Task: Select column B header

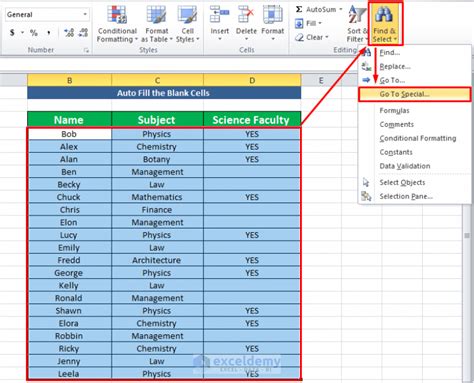Action: point(69,80)
